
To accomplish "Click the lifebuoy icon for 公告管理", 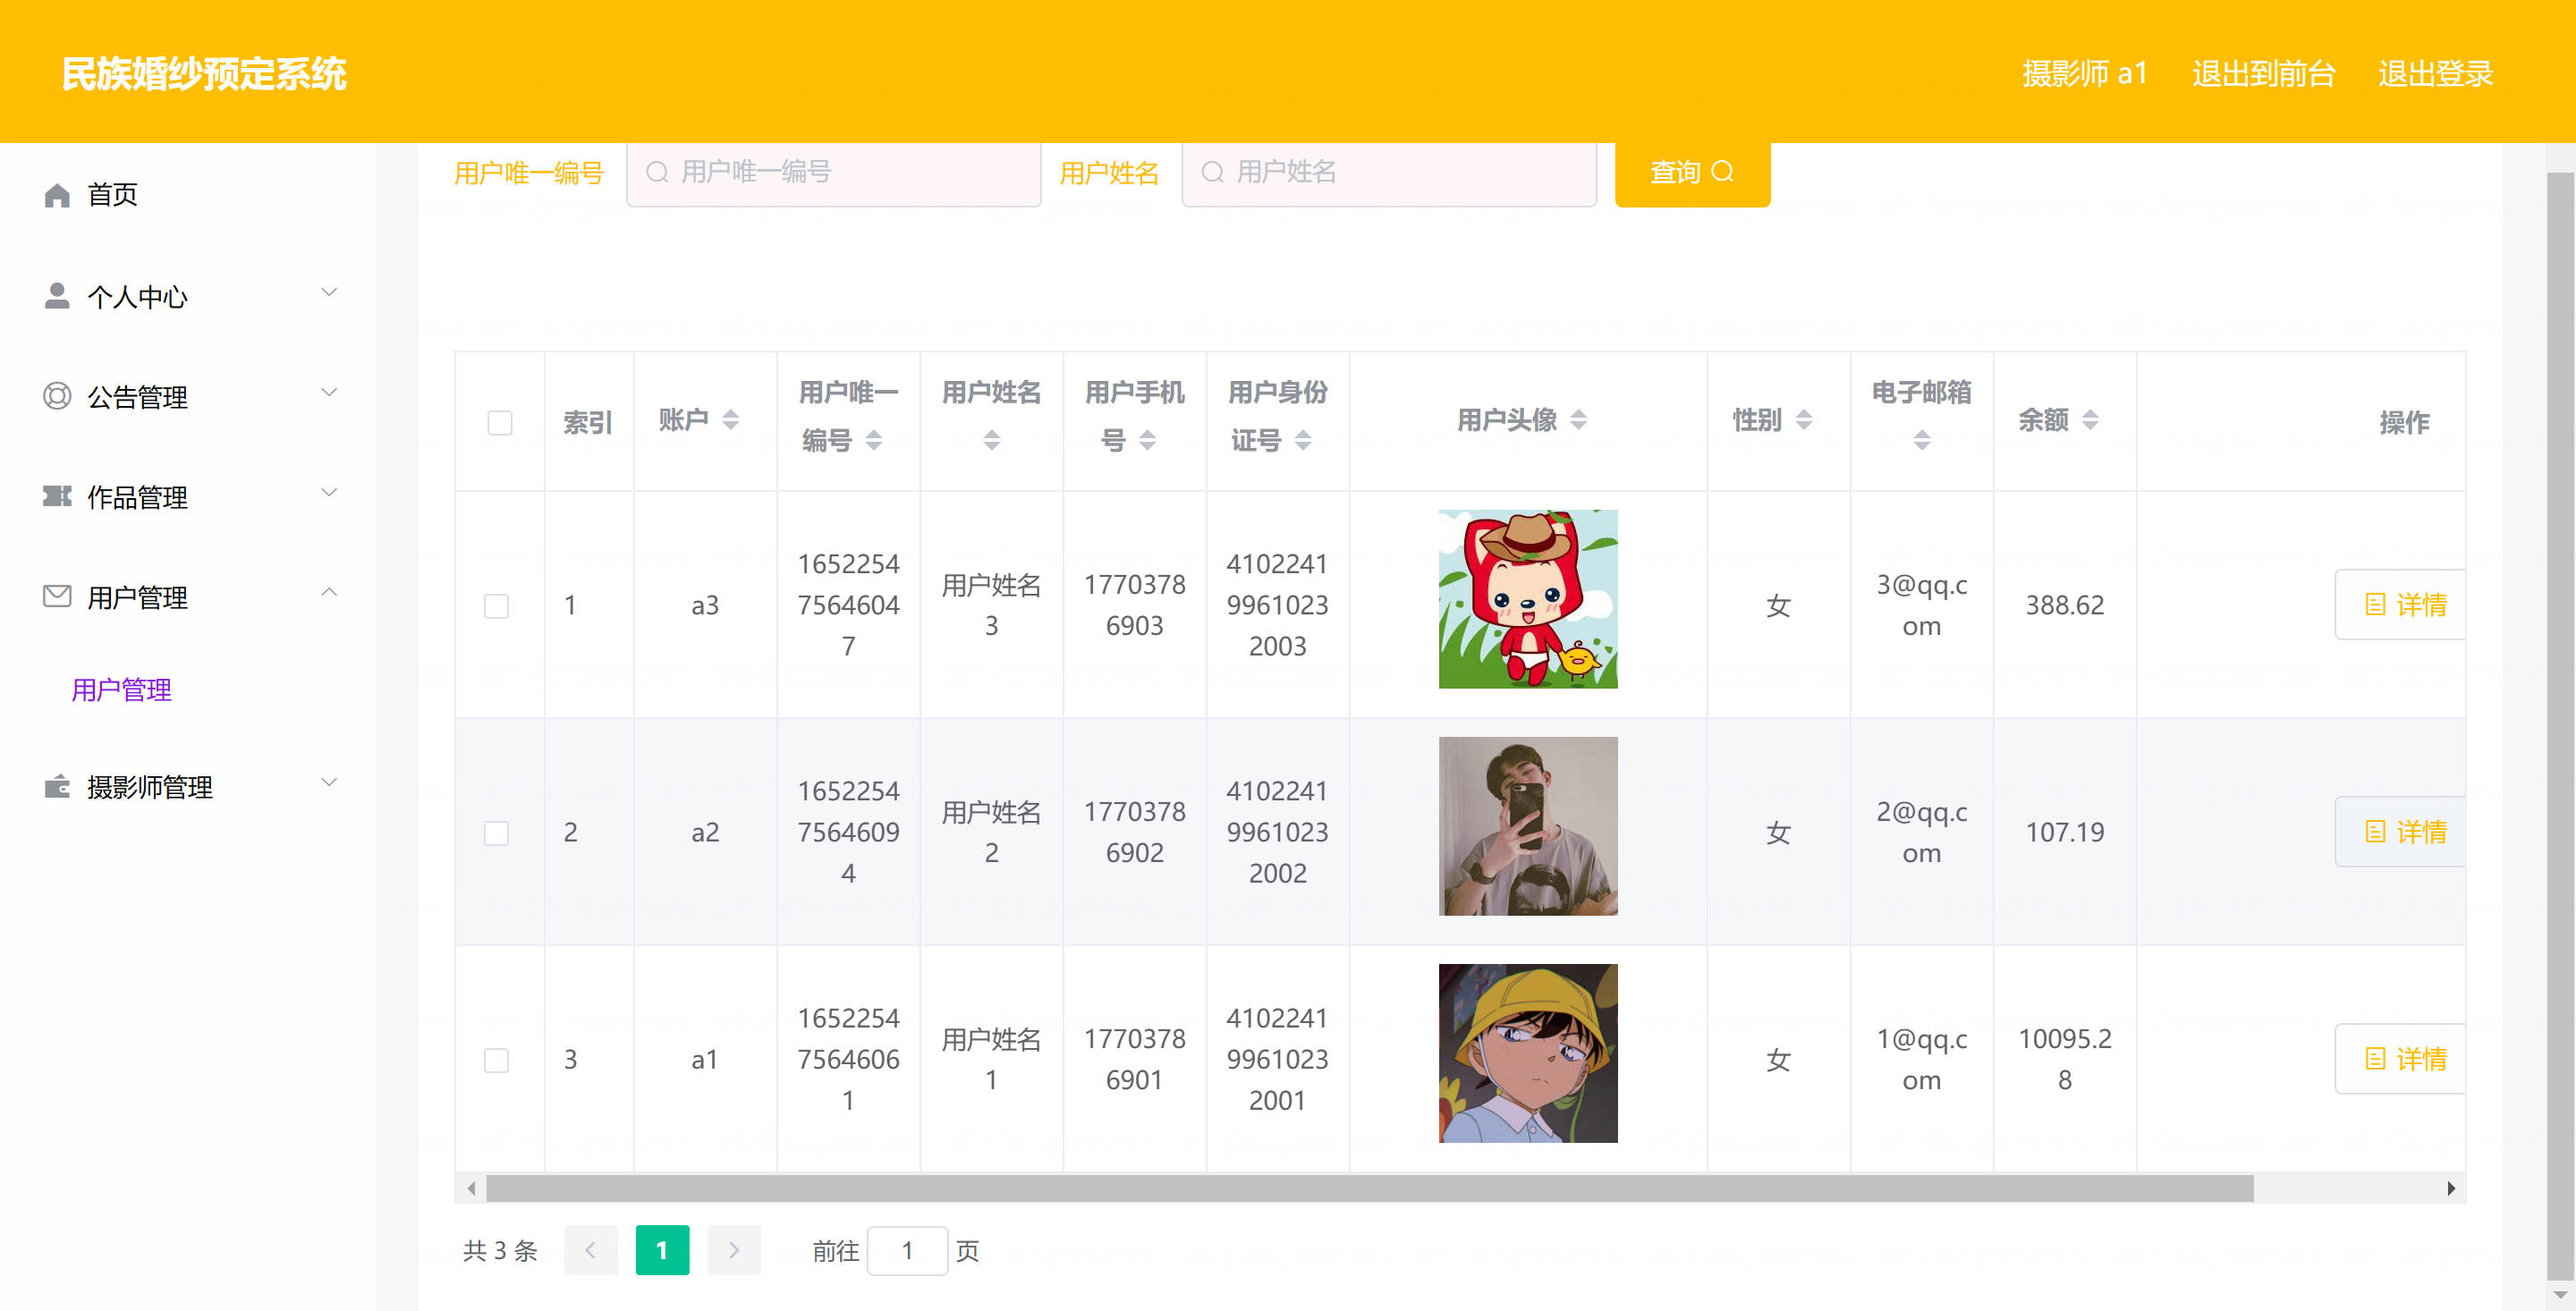I will 57,396.
